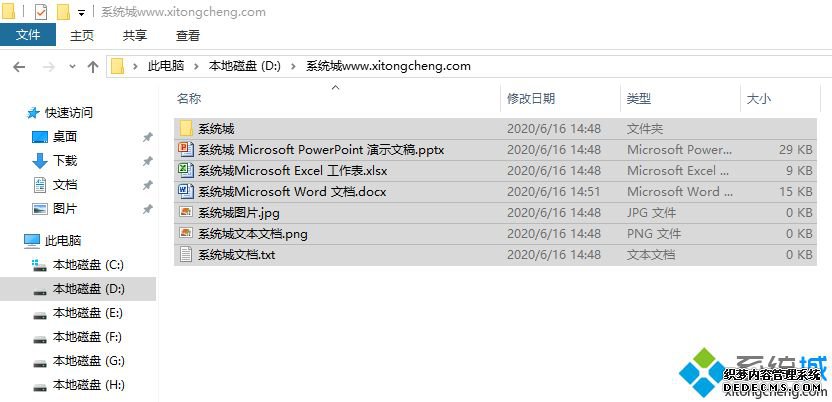Click the Properties quick access icon in title bar
The width and height of the screenshot is (832, 402).
pos(41,11)
